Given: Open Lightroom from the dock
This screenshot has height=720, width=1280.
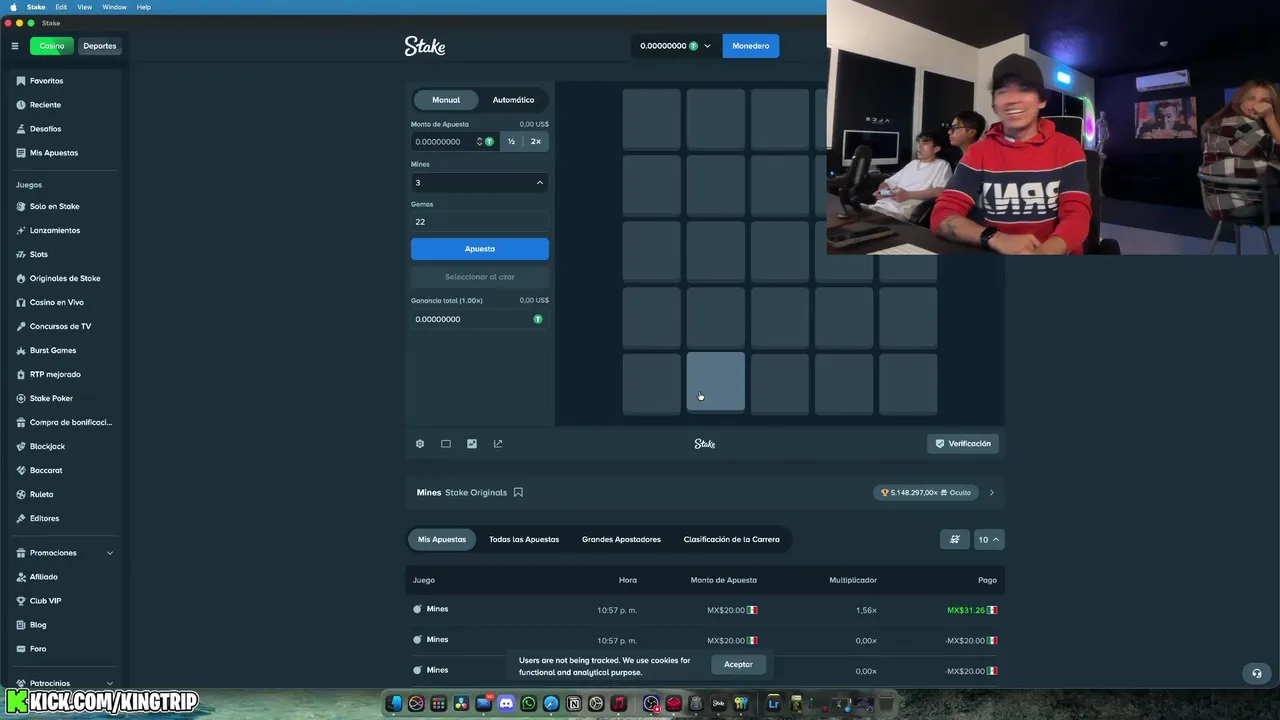Looking at the screenshot, I should tap(773, 704).
